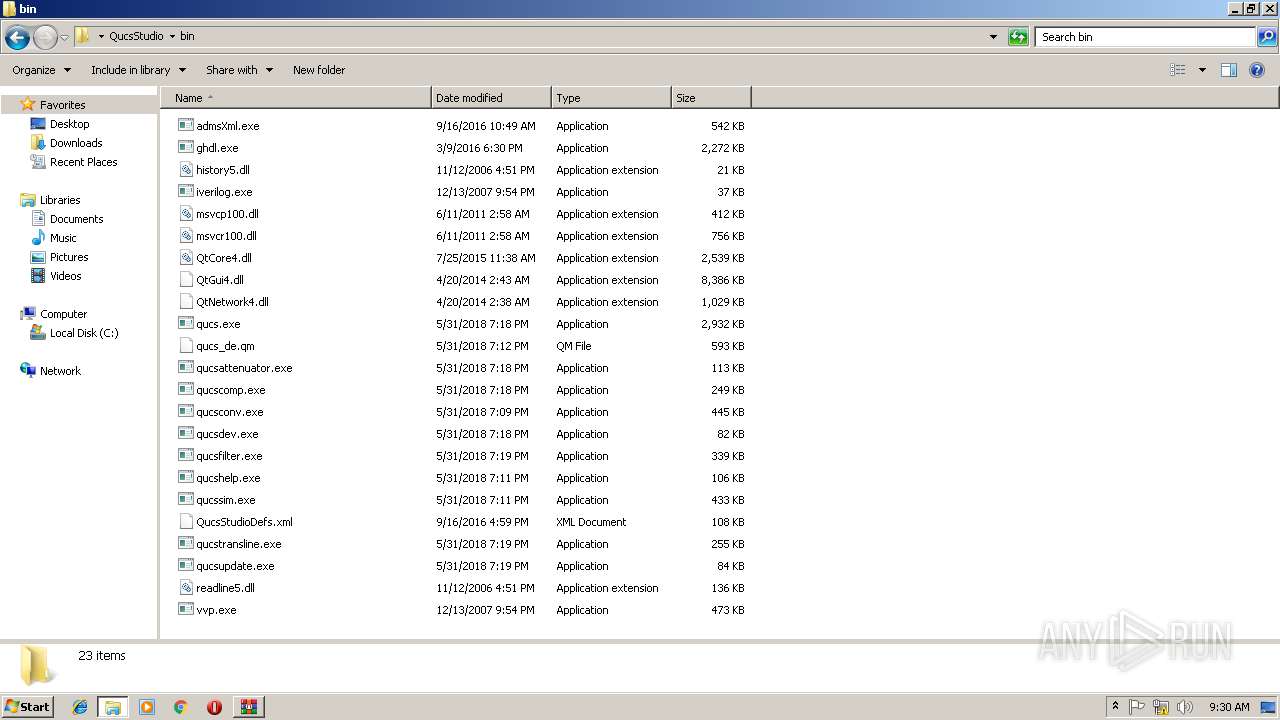Image resolution: width=1280 pixels, height=720 pixels.
Task: Click the QtCore4.dll icon
Action: [185, 258]
